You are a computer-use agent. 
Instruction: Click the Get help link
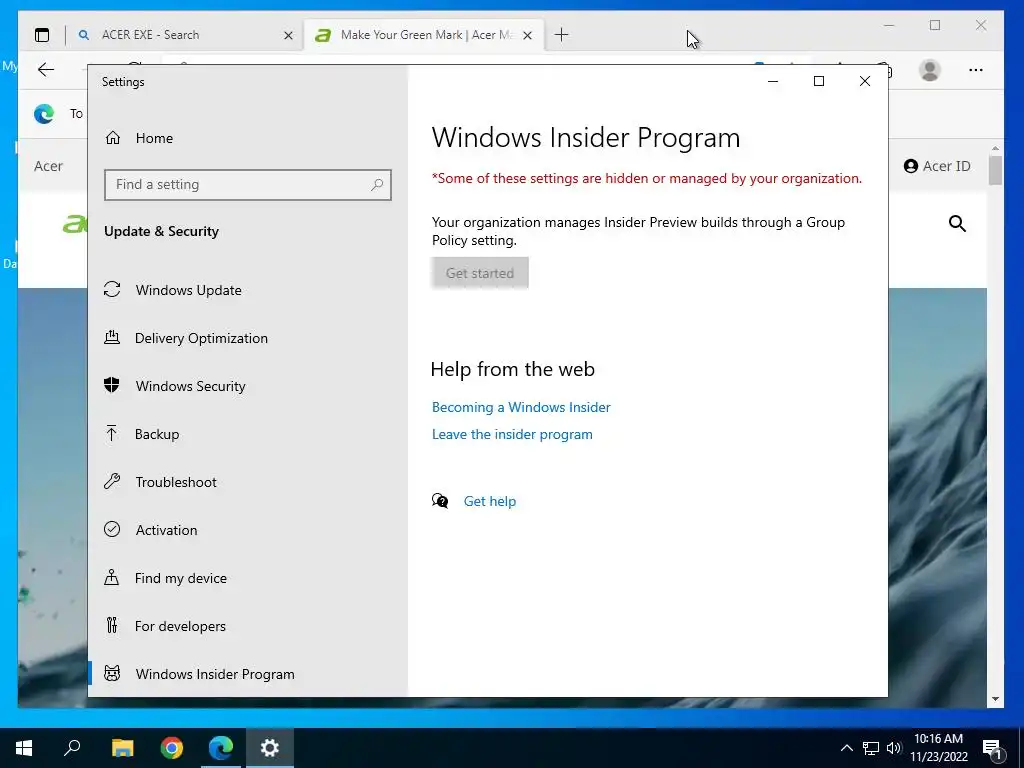click(x=490, y=501)
